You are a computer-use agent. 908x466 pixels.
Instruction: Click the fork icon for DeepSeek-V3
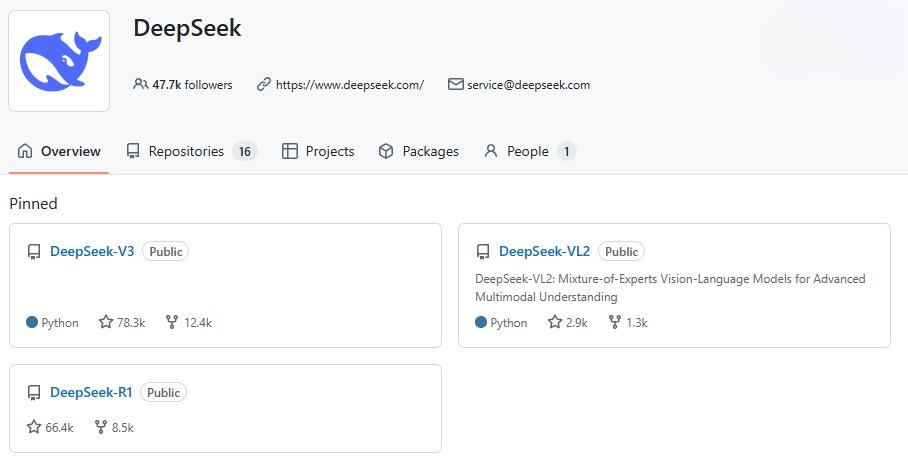click(171, 322)
